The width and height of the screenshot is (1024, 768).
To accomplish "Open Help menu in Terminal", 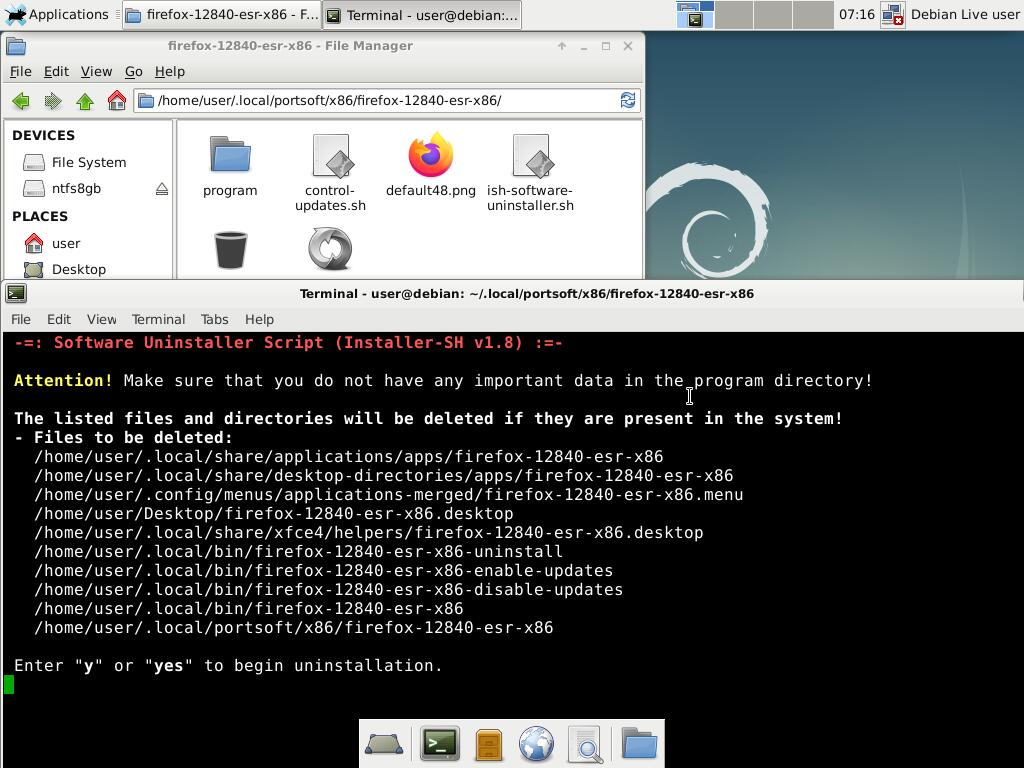I will 259,319.
